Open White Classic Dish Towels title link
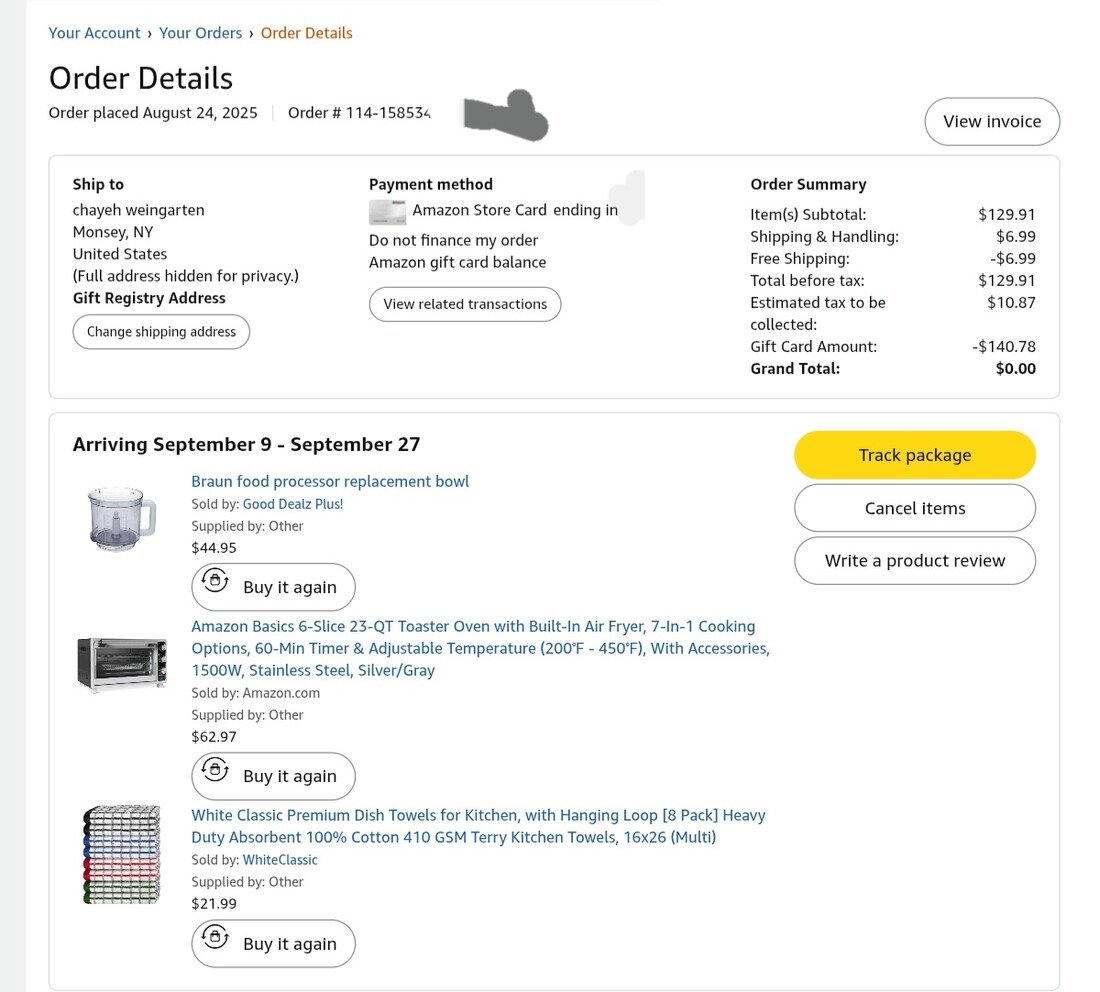1100x992 pixels. [478, 826]
